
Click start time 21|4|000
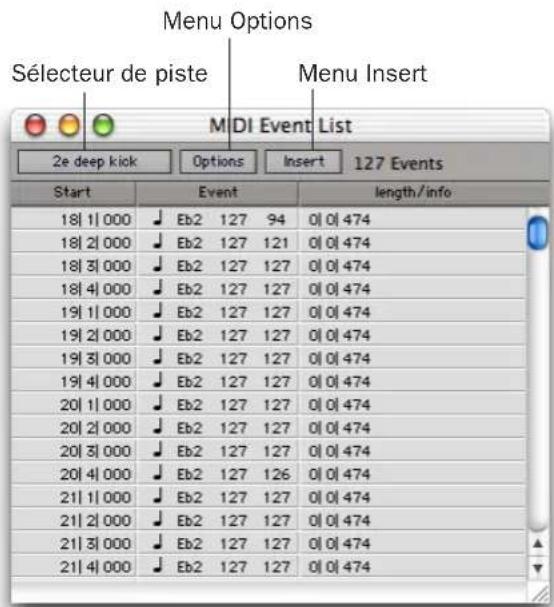click(96, 567)
